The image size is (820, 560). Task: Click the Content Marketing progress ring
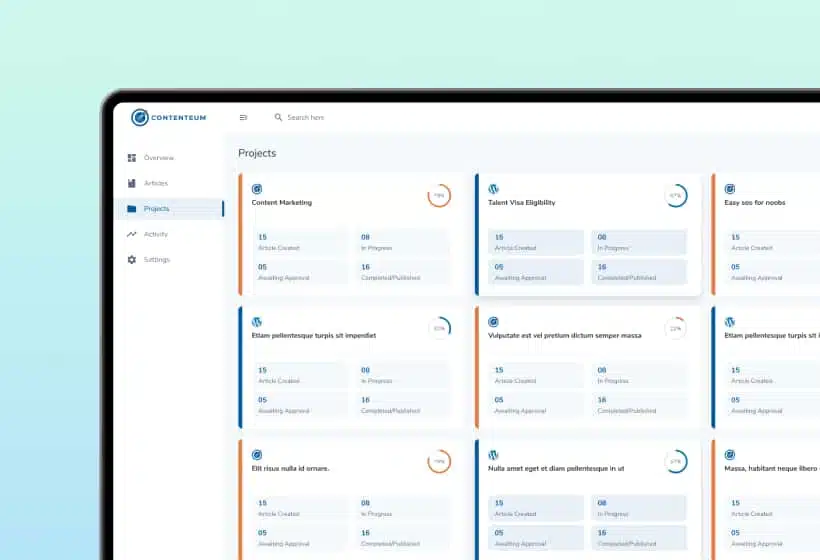439,196
